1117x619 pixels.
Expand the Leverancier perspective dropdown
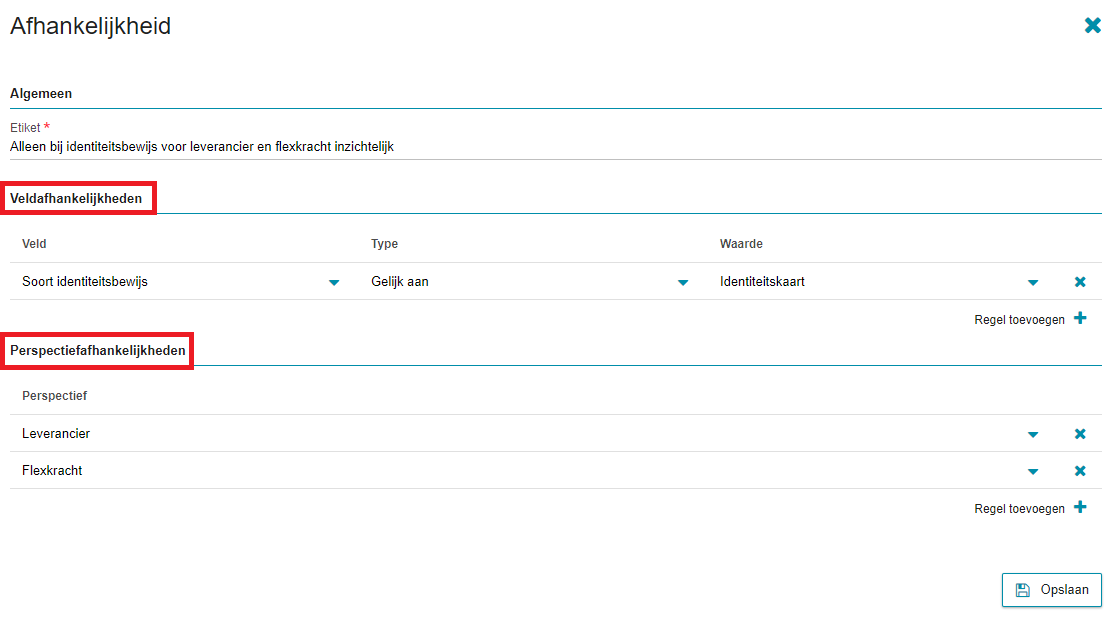tap(1032, 435)
